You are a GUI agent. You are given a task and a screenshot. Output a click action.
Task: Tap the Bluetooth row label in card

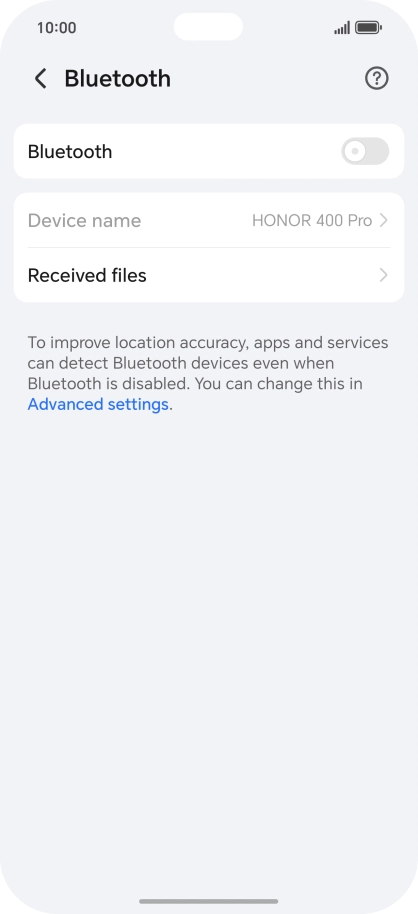pos(70,152)
